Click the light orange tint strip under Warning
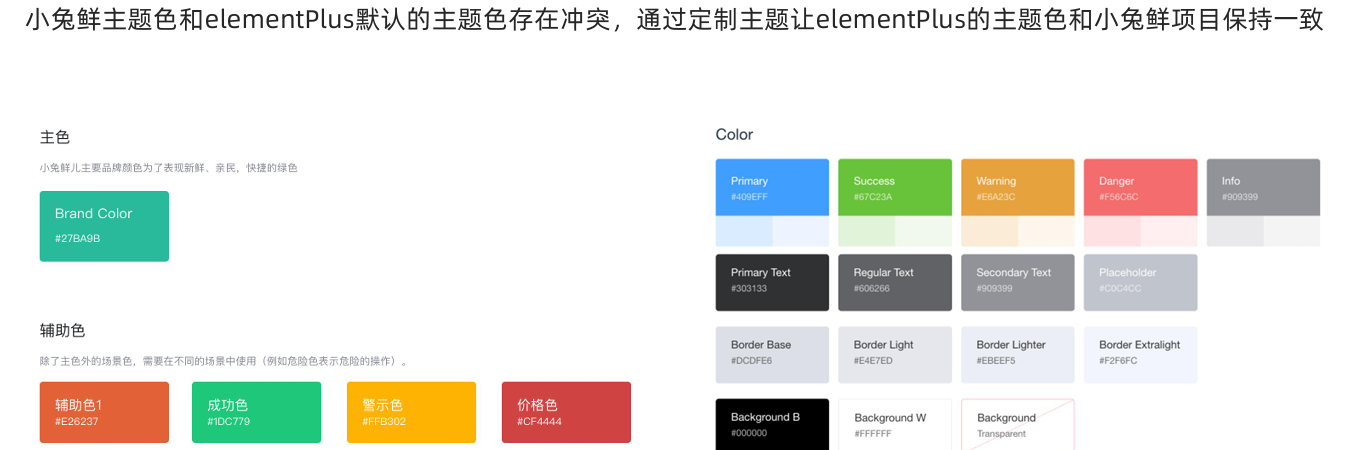This screenshot has width=1363, height=450. 1018,231
